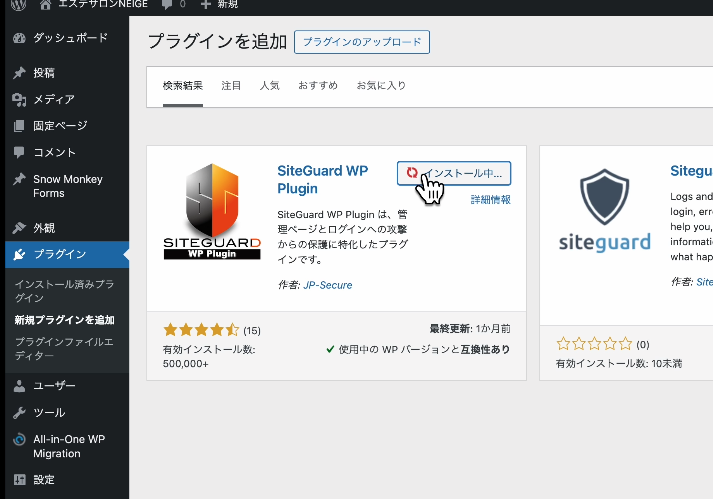The image size is (713, 499).
Task: Click the ツール wrench icon
Action: coord(19,413)
